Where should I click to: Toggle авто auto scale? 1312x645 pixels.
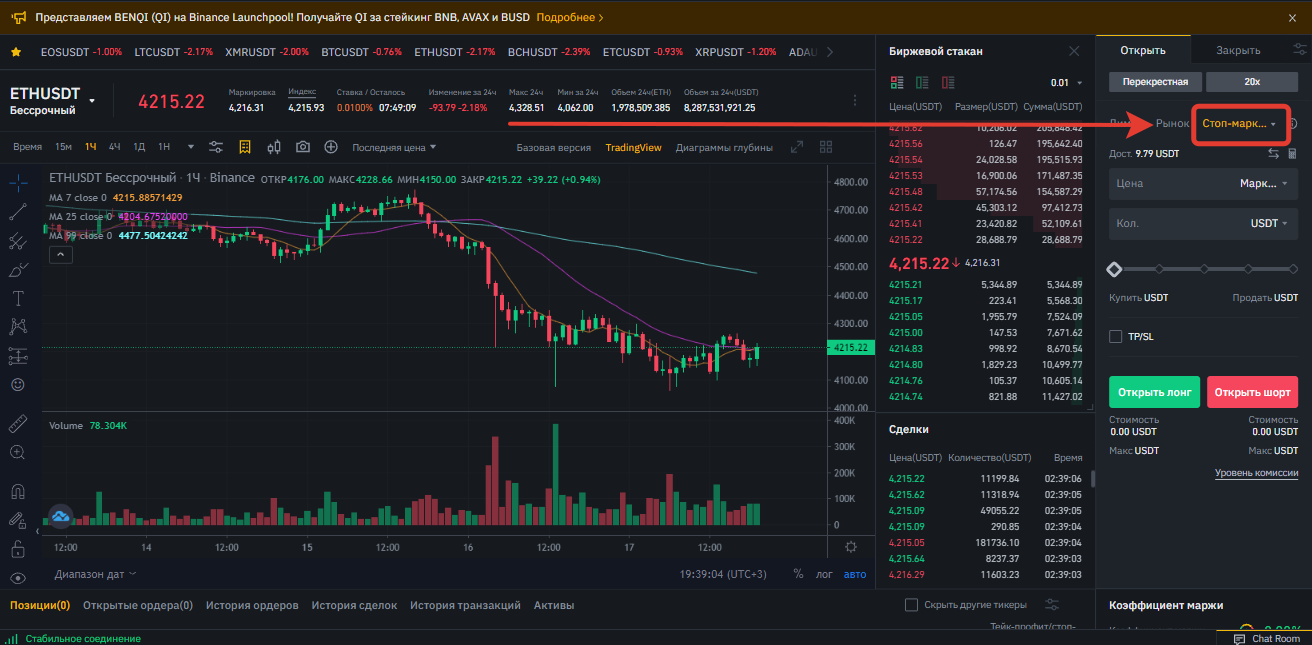855,574
